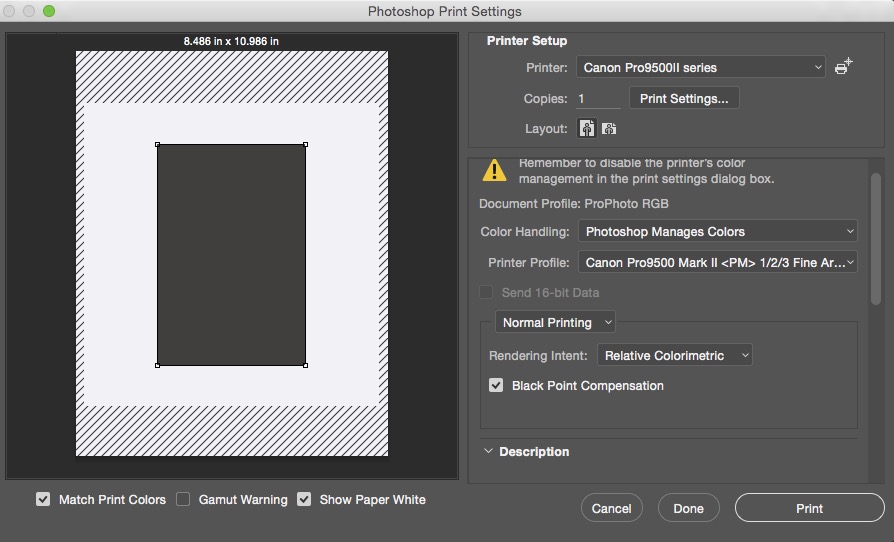The height and width of the screenshot is (542, 894).
Task: Click the Print Settings... button
Action: click(x=684, y=99)
